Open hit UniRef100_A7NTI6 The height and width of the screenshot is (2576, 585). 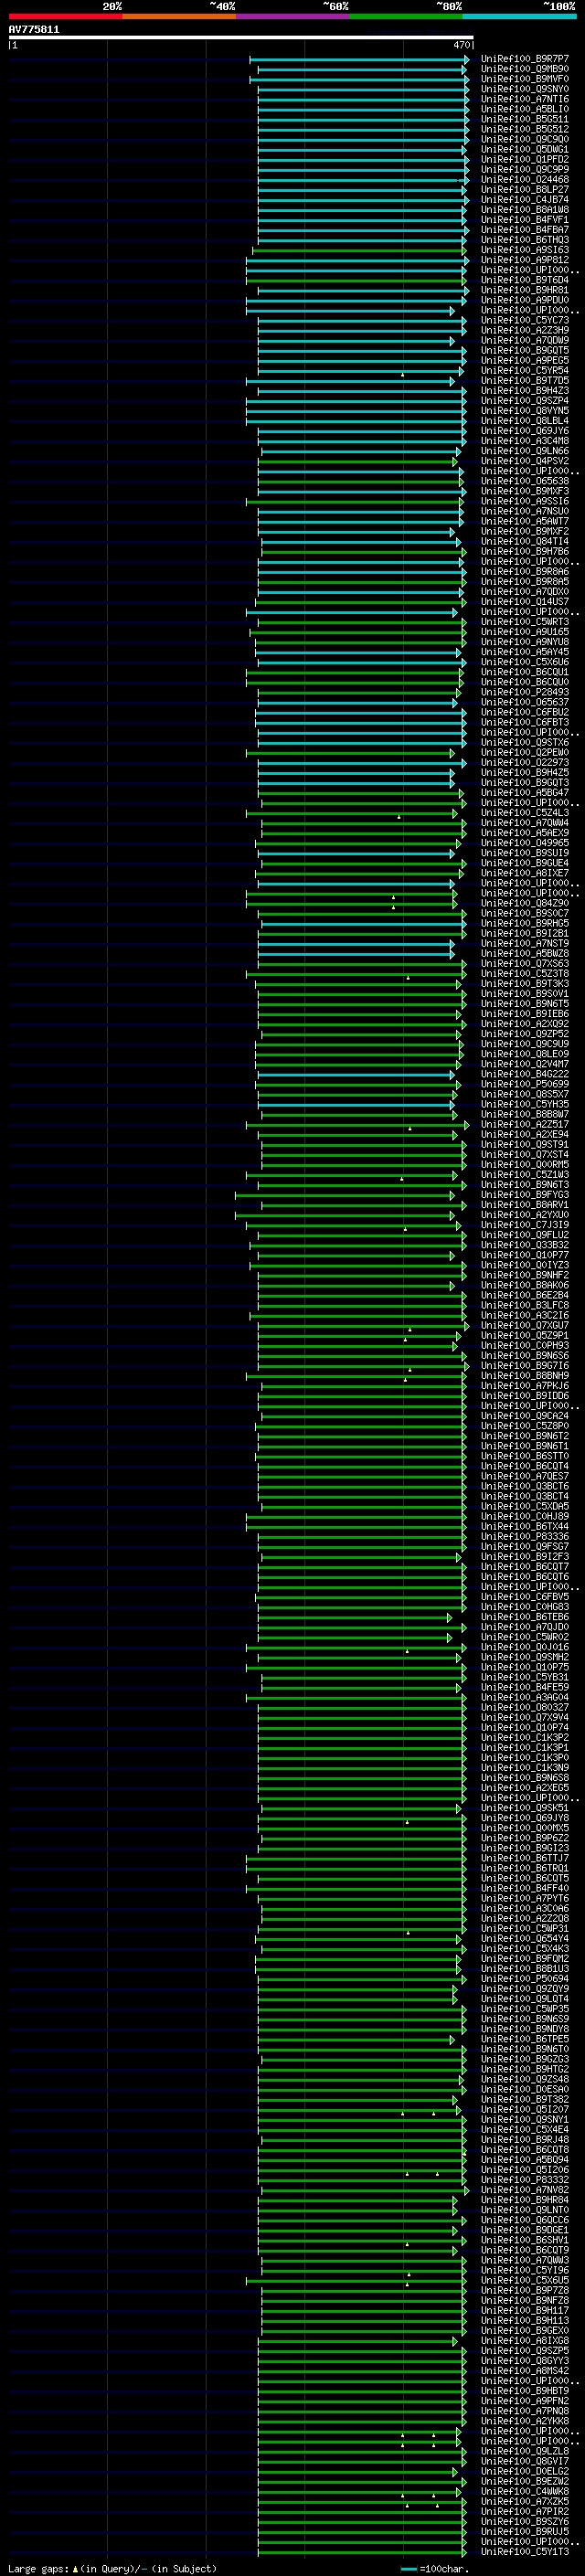click(x=524, y=99)
